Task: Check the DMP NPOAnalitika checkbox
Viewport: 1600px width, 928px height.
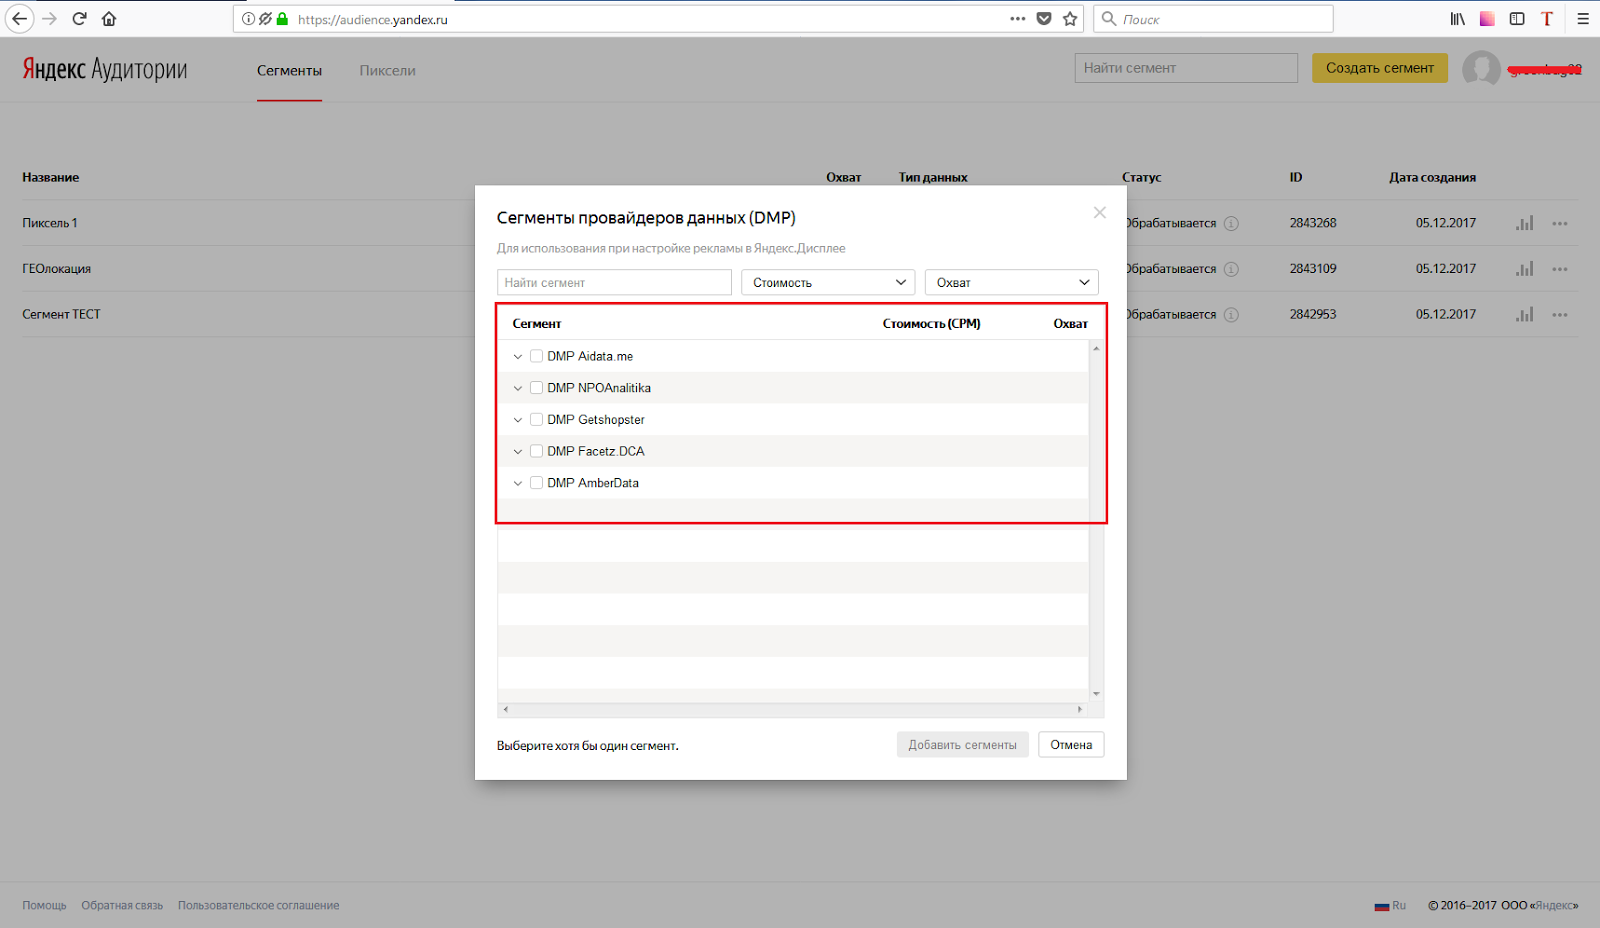Action: click(x=537, y=388)
